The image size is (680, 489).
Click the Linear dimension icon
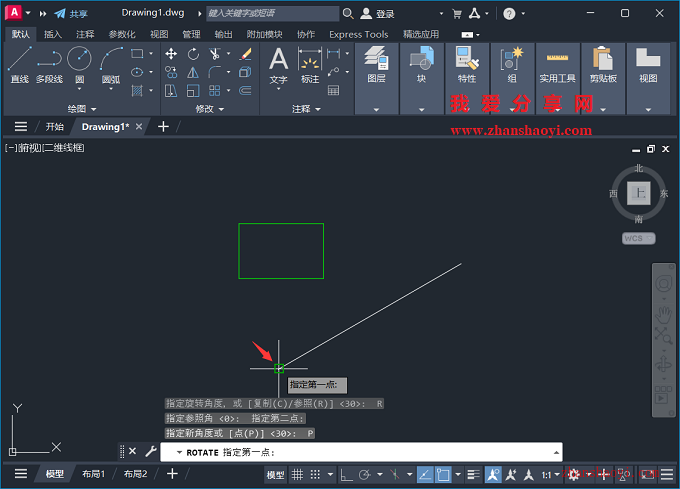tap(333, 54)
